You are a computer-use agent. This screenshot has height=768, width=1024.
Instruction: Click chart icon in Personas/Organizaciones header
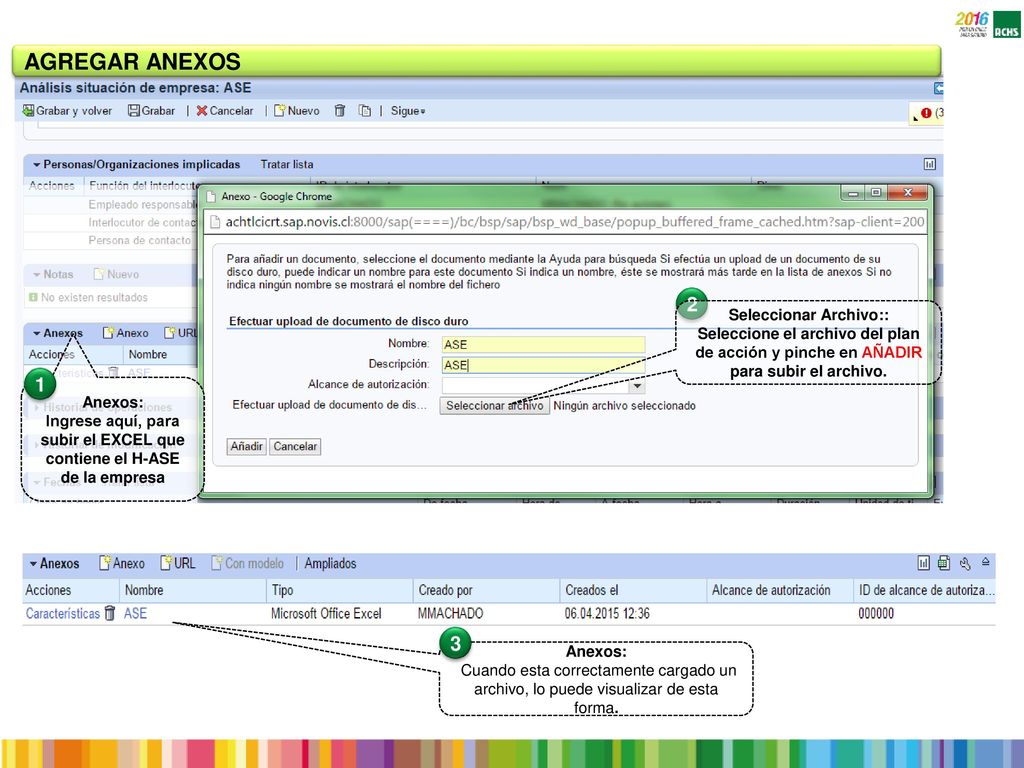click(930, 165)
